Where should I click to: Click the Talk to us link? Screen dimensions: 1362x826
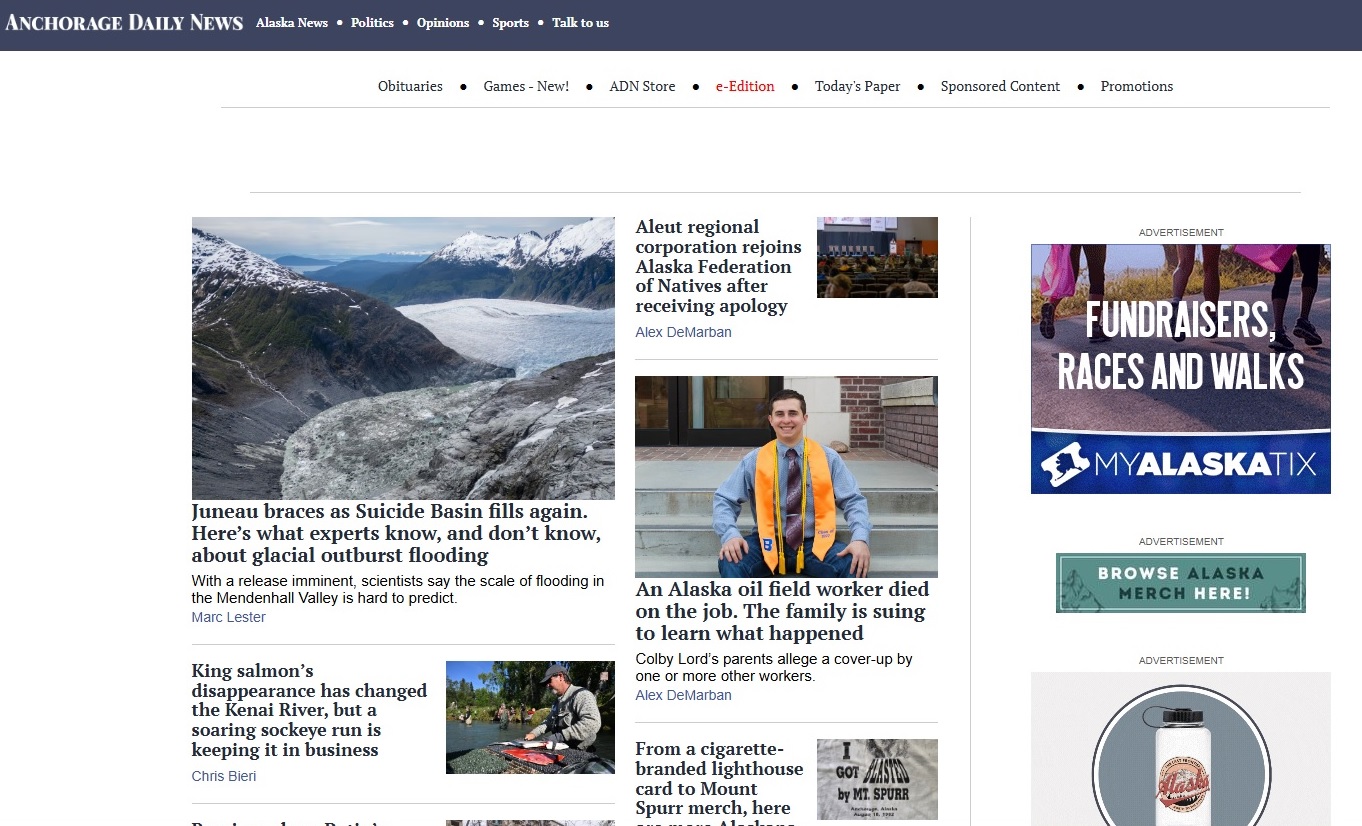tap(580, 23)
